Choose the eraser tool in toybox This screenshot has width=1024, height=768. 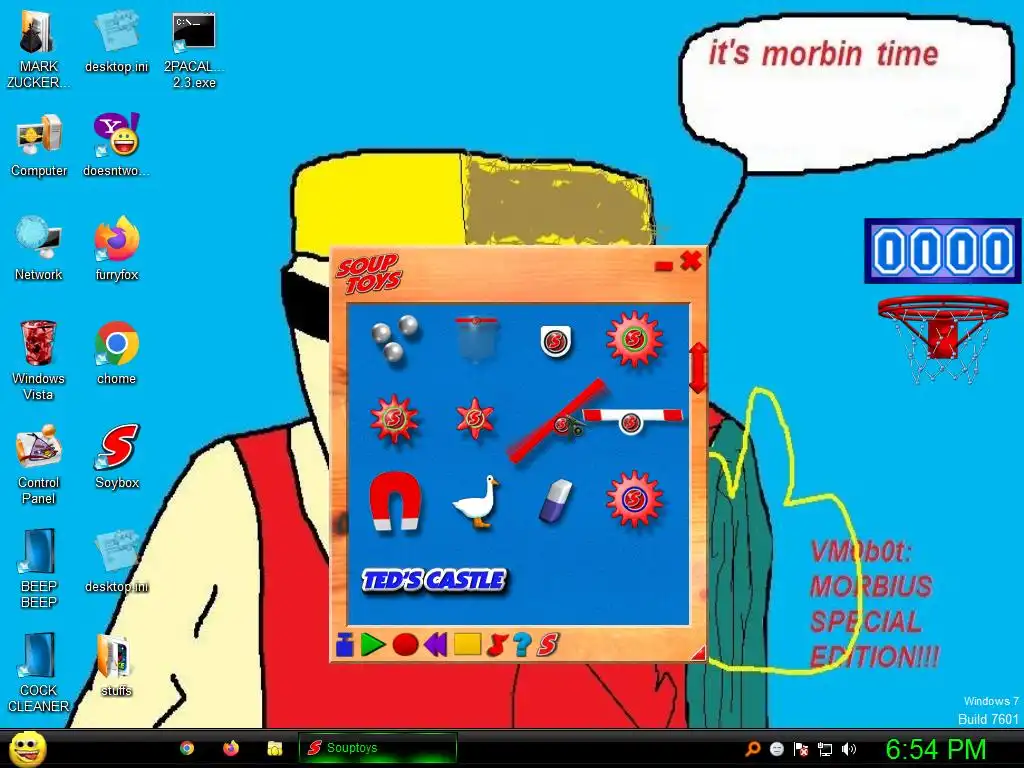coord(556,501)
